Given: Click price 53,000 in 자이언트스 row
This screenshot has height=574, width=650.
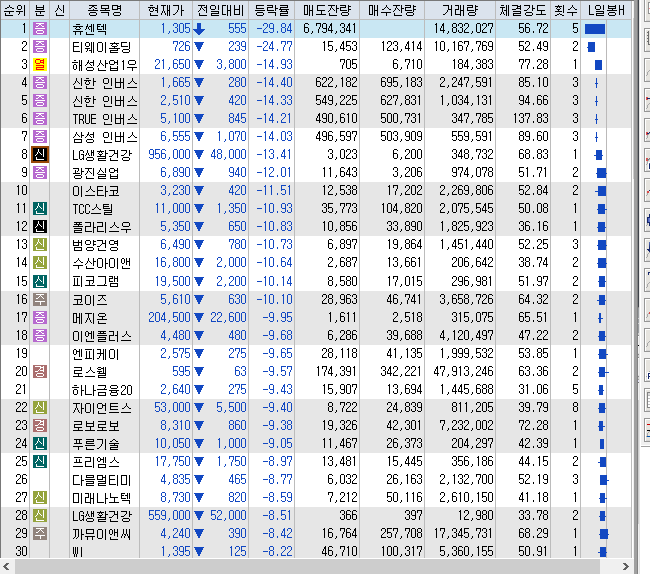Looking at the screenshot, I should pos(172,407).
